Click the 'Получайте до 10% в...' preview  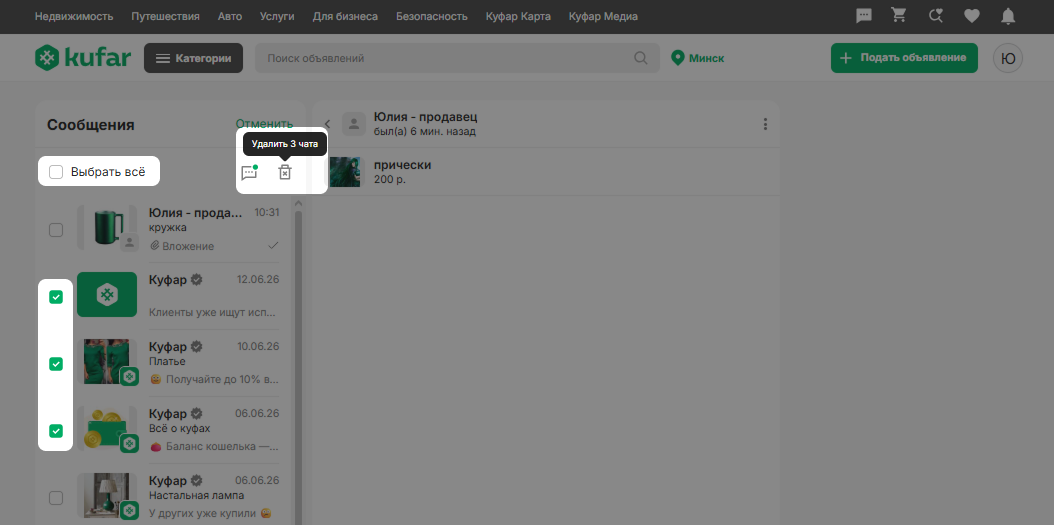[214, 380]
